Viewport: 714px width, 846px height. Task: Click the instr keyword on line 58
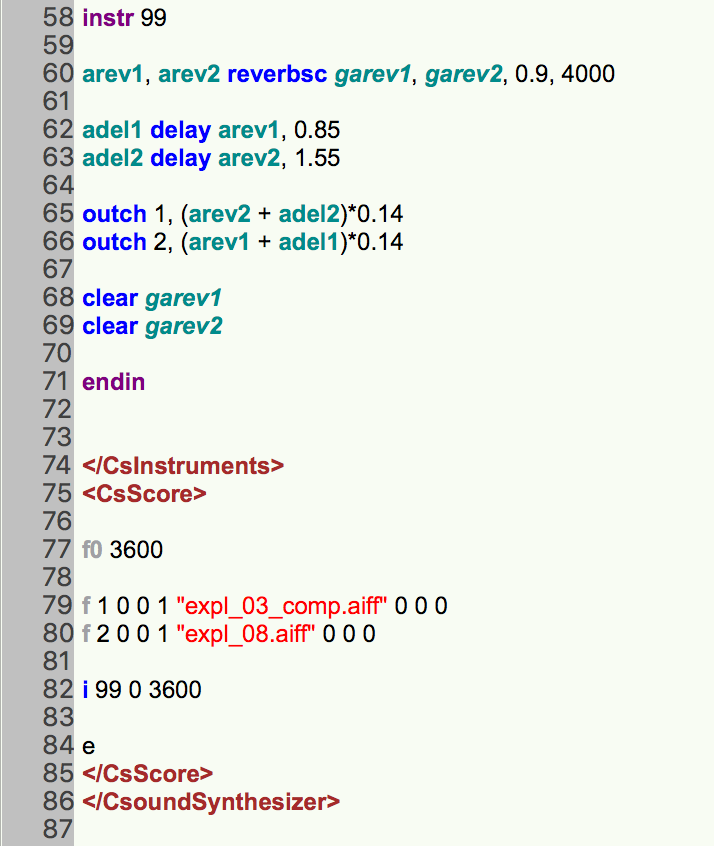tap(109, 18)
